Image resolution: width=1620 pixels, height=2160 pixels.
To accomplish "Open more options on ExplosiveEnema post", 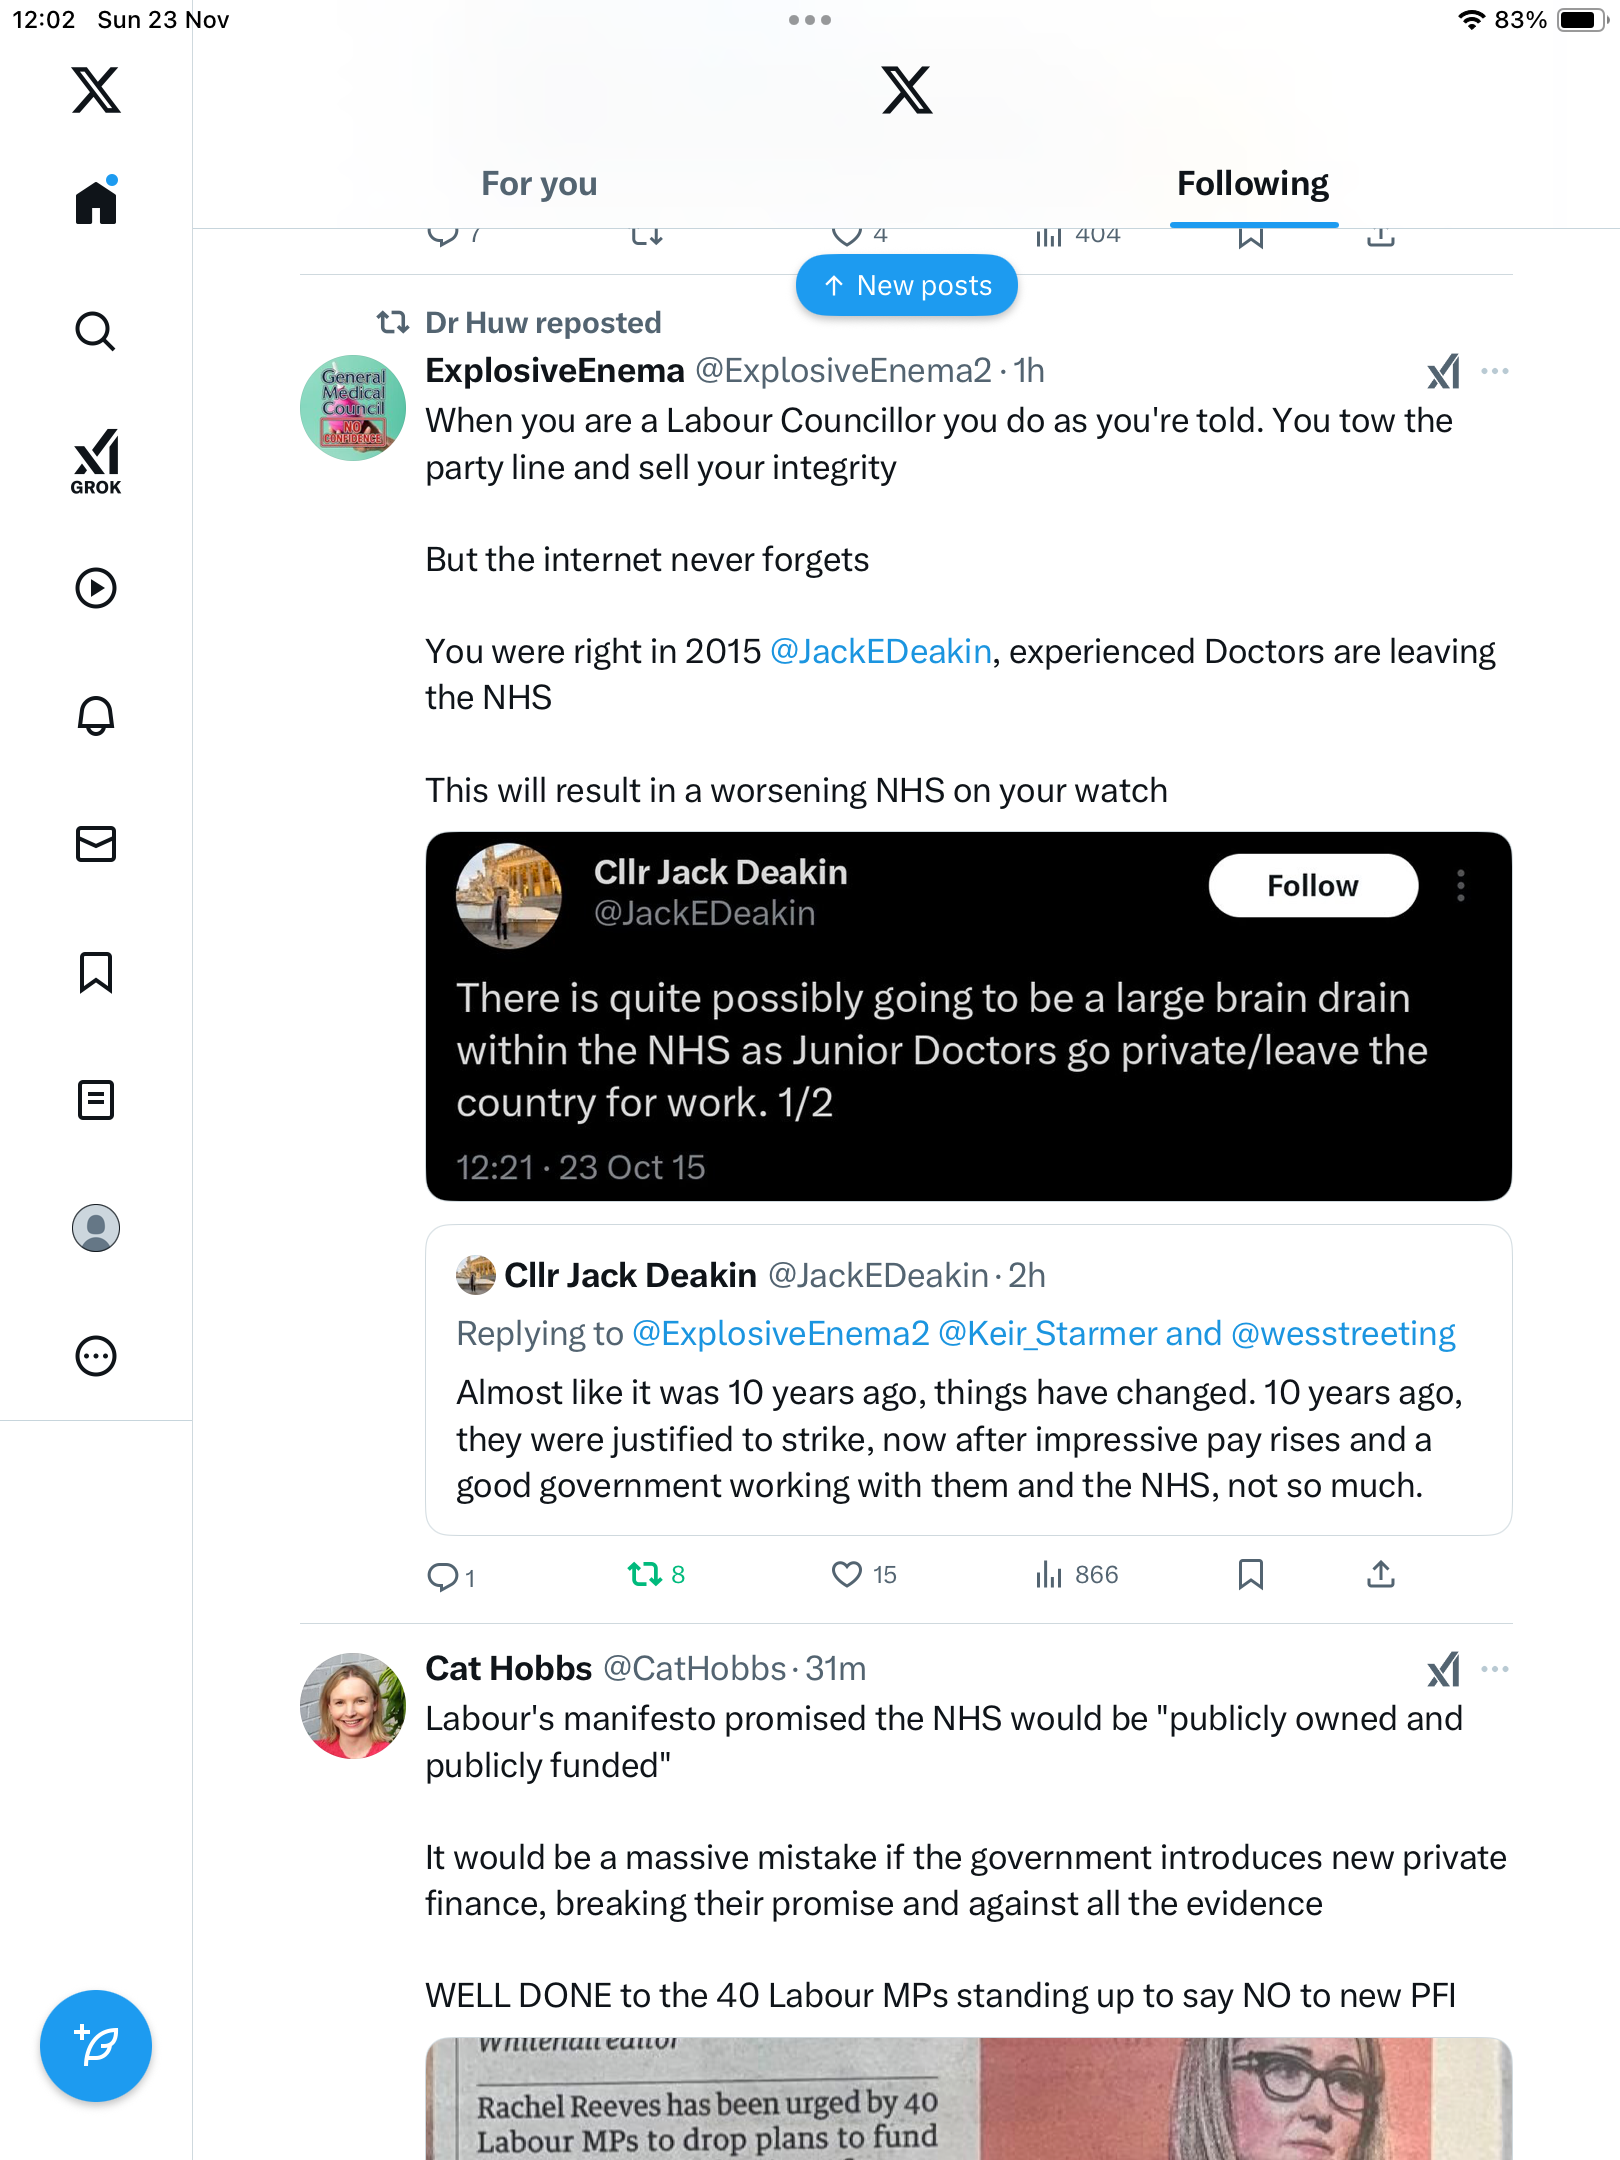I will [x=1495, y=371].
